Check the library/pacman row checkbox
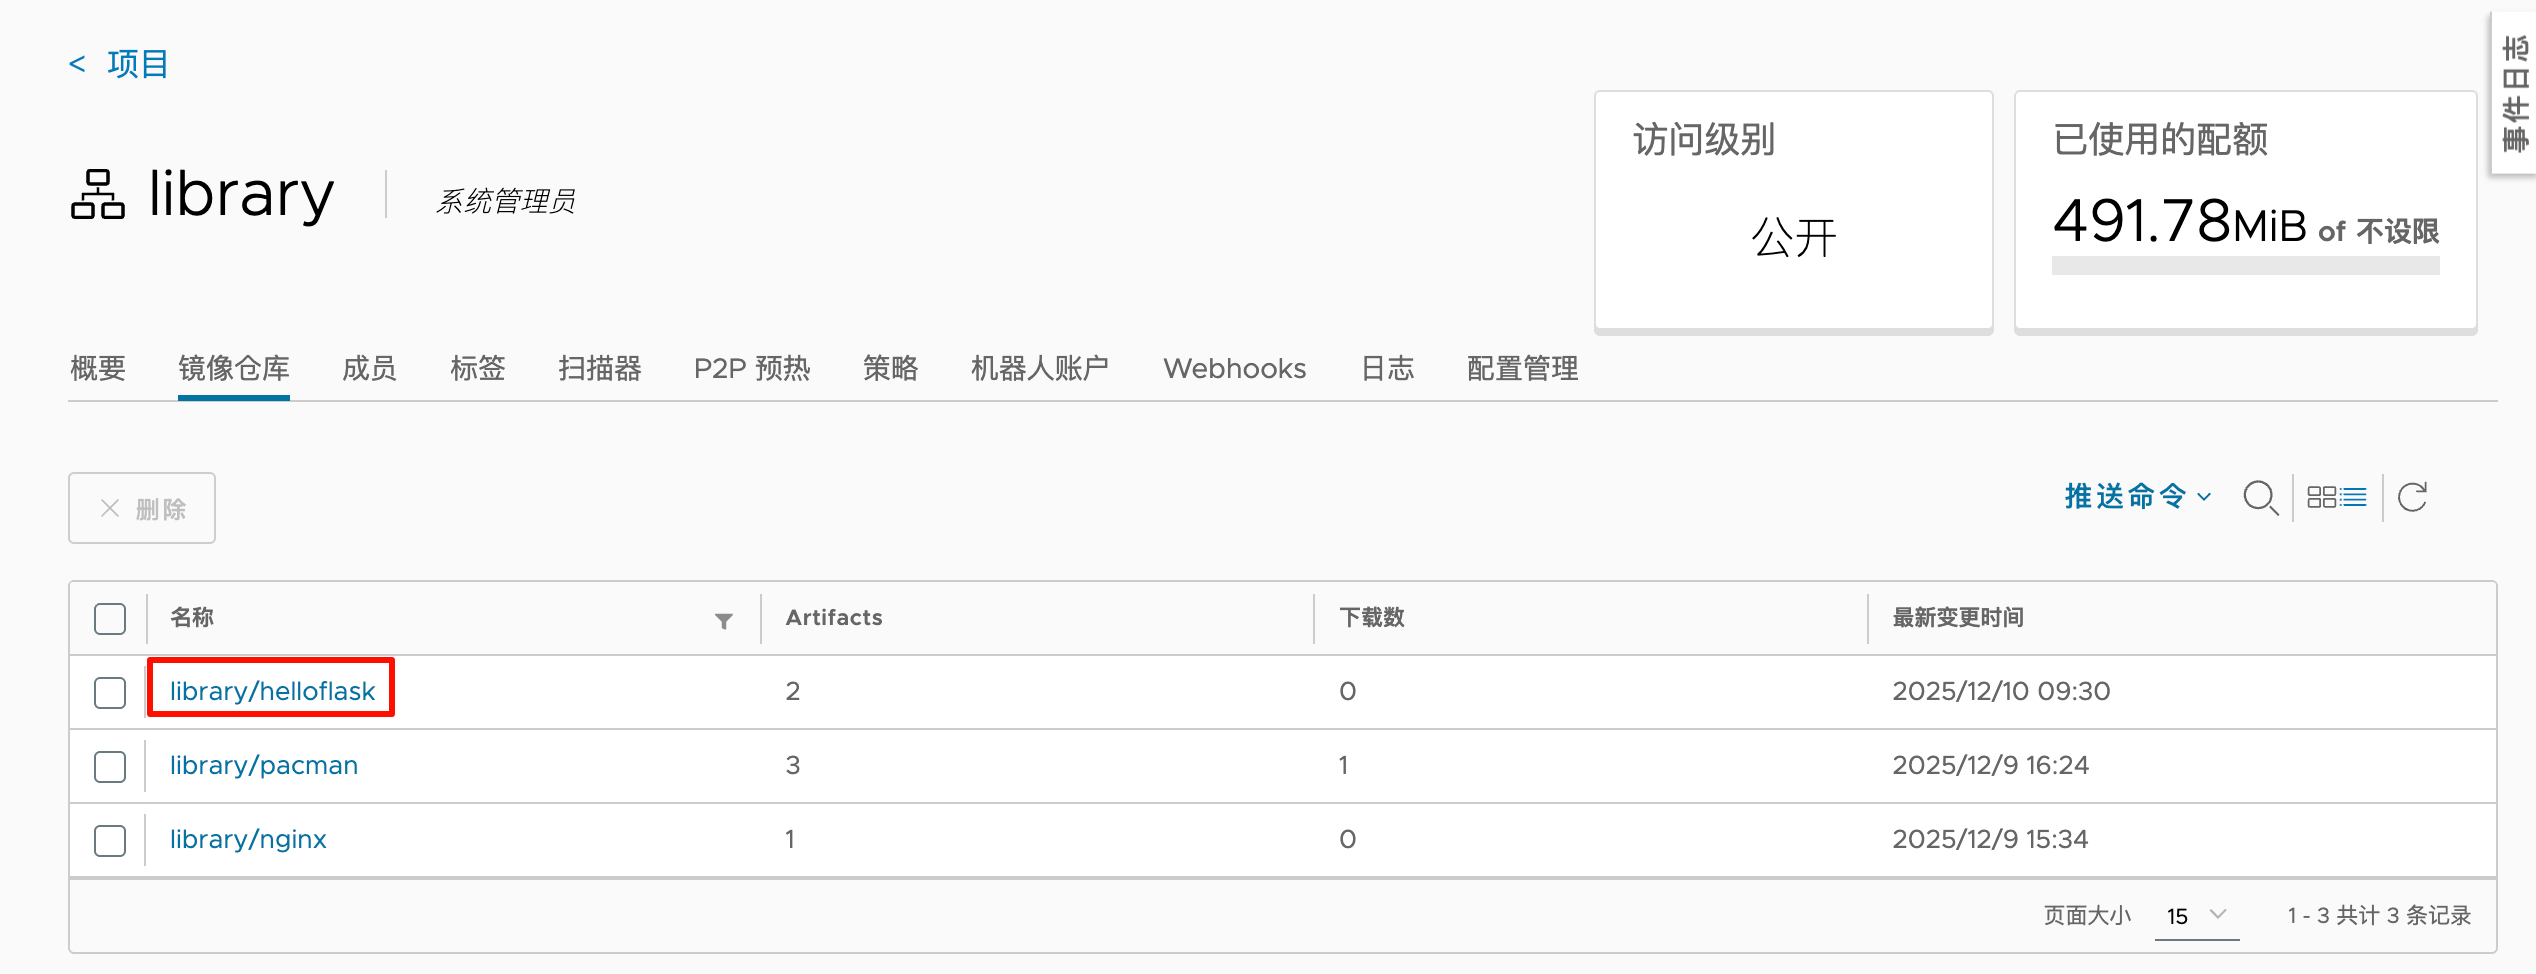Screen dimensions: 2536x974 click(x=109, y=766)
